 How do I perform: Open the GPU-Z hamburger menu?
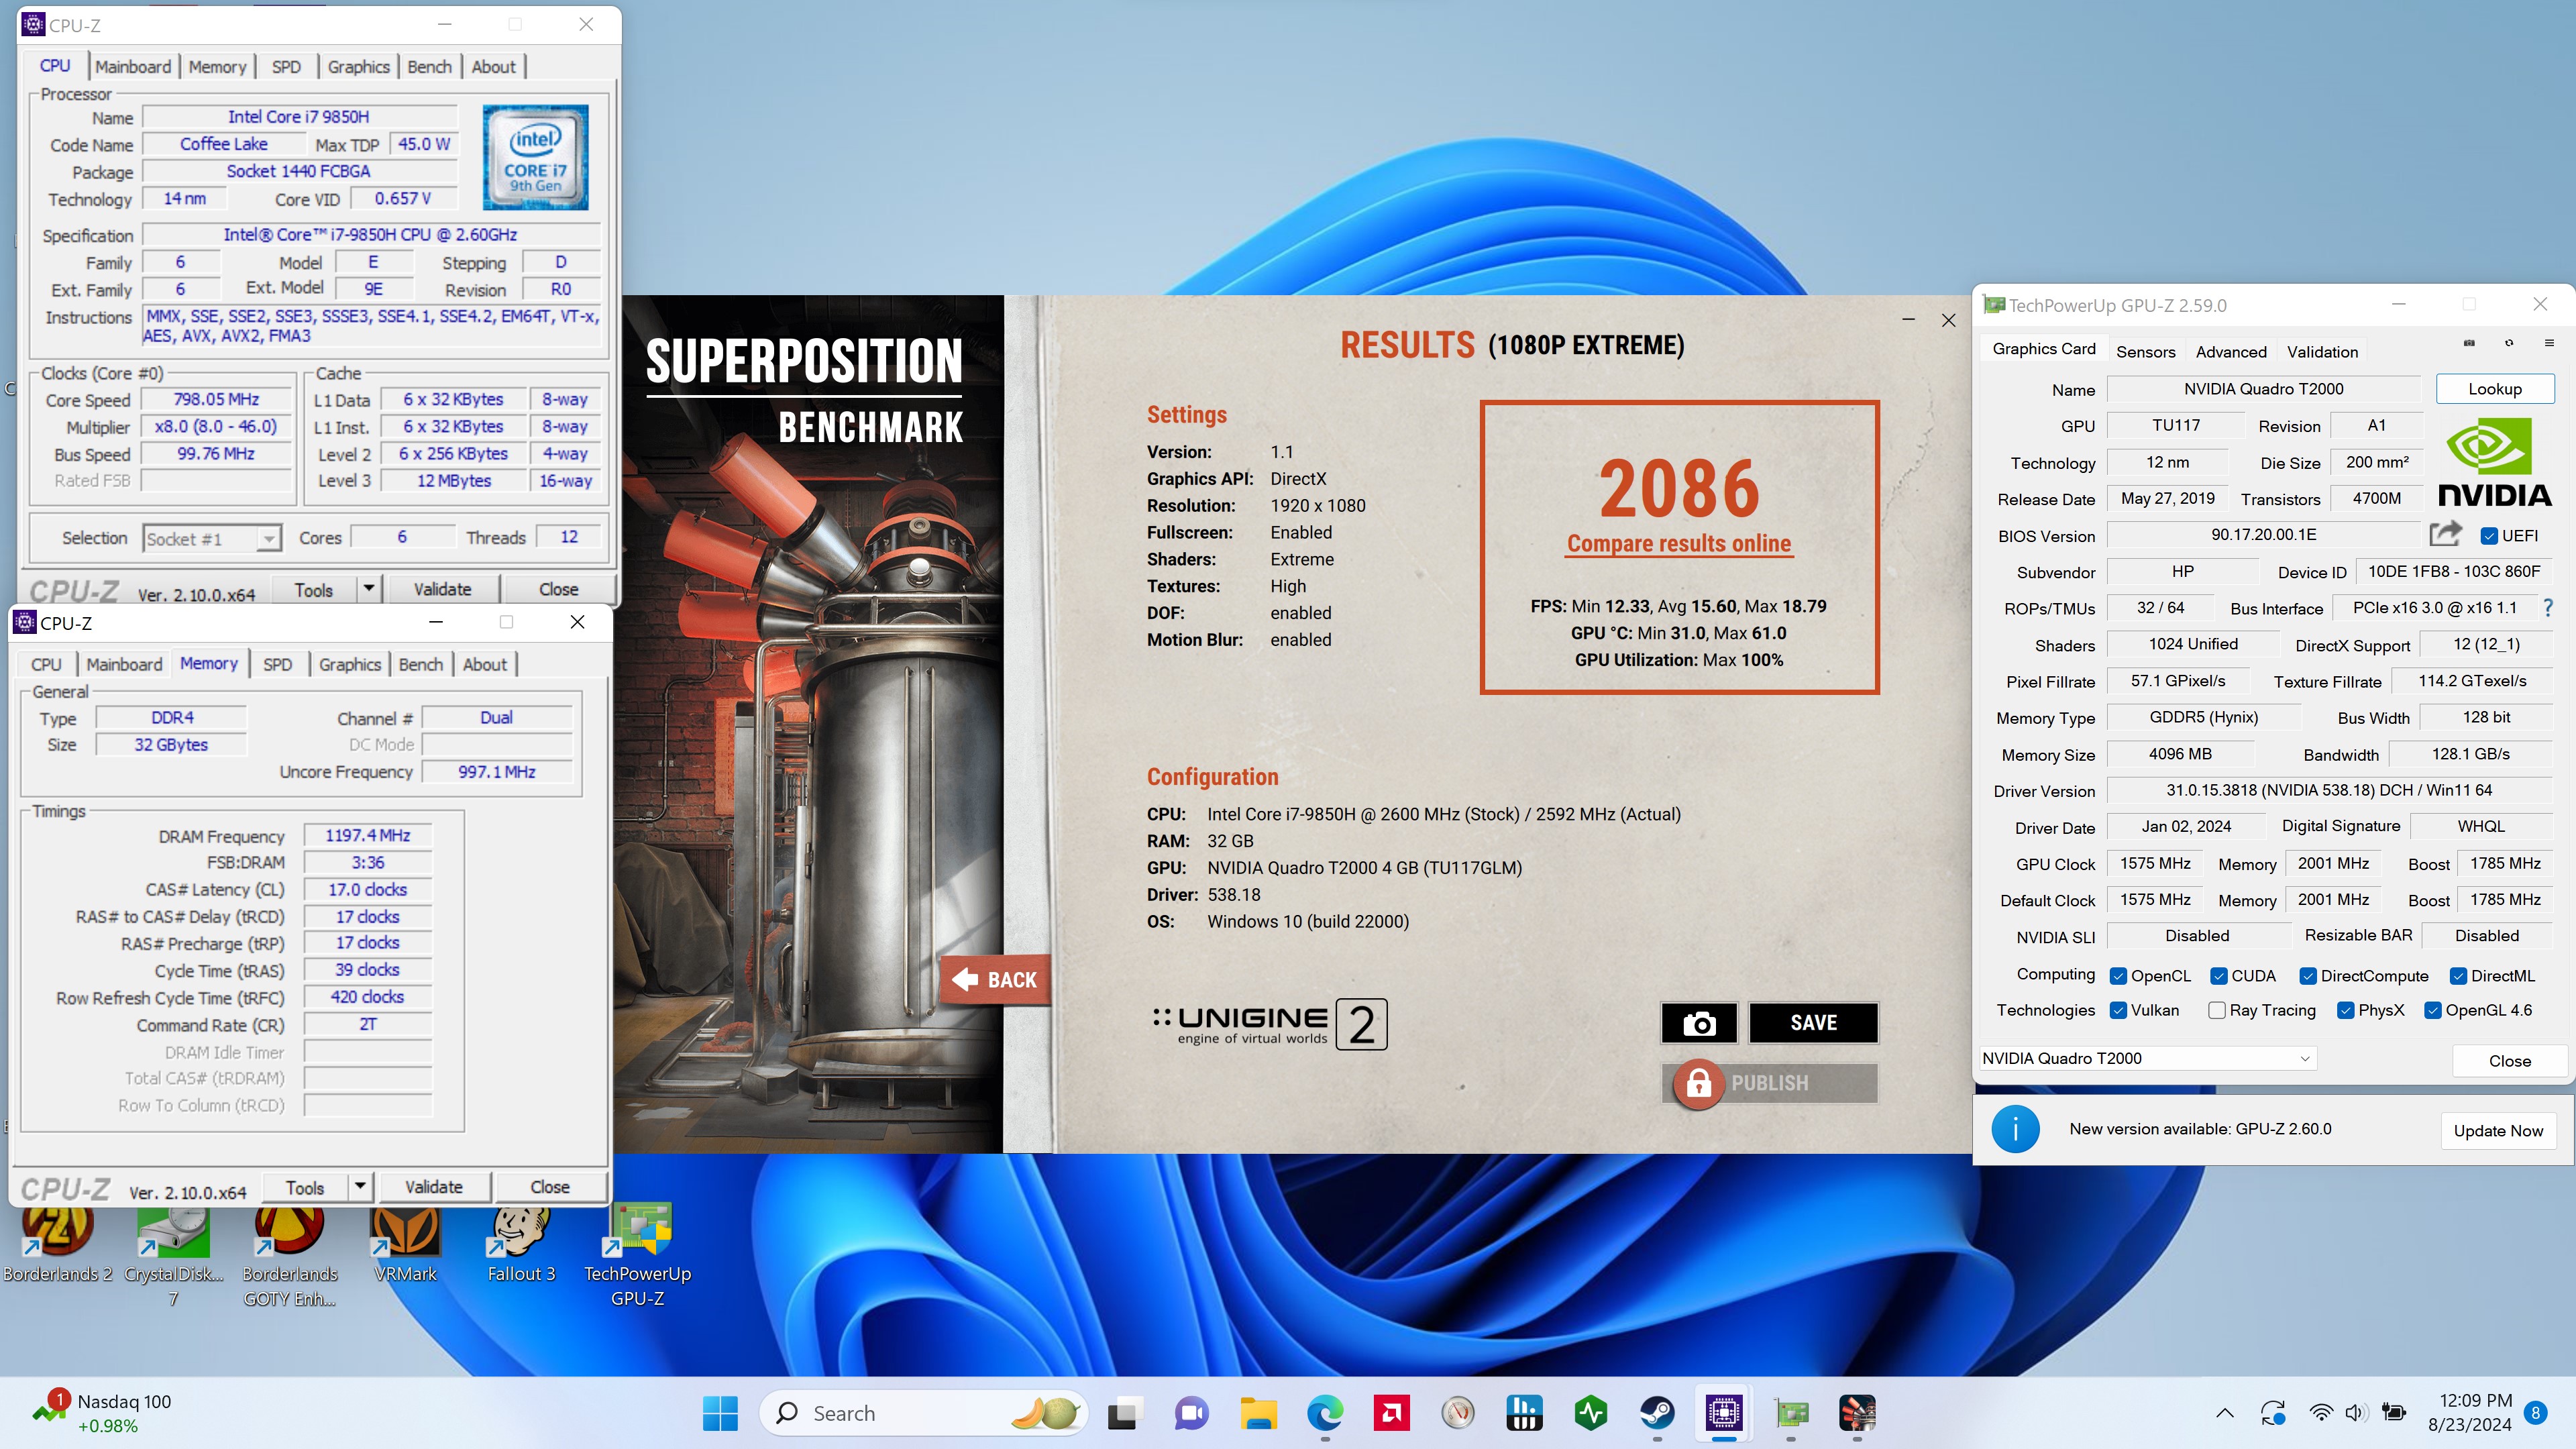pos(2549,343)
